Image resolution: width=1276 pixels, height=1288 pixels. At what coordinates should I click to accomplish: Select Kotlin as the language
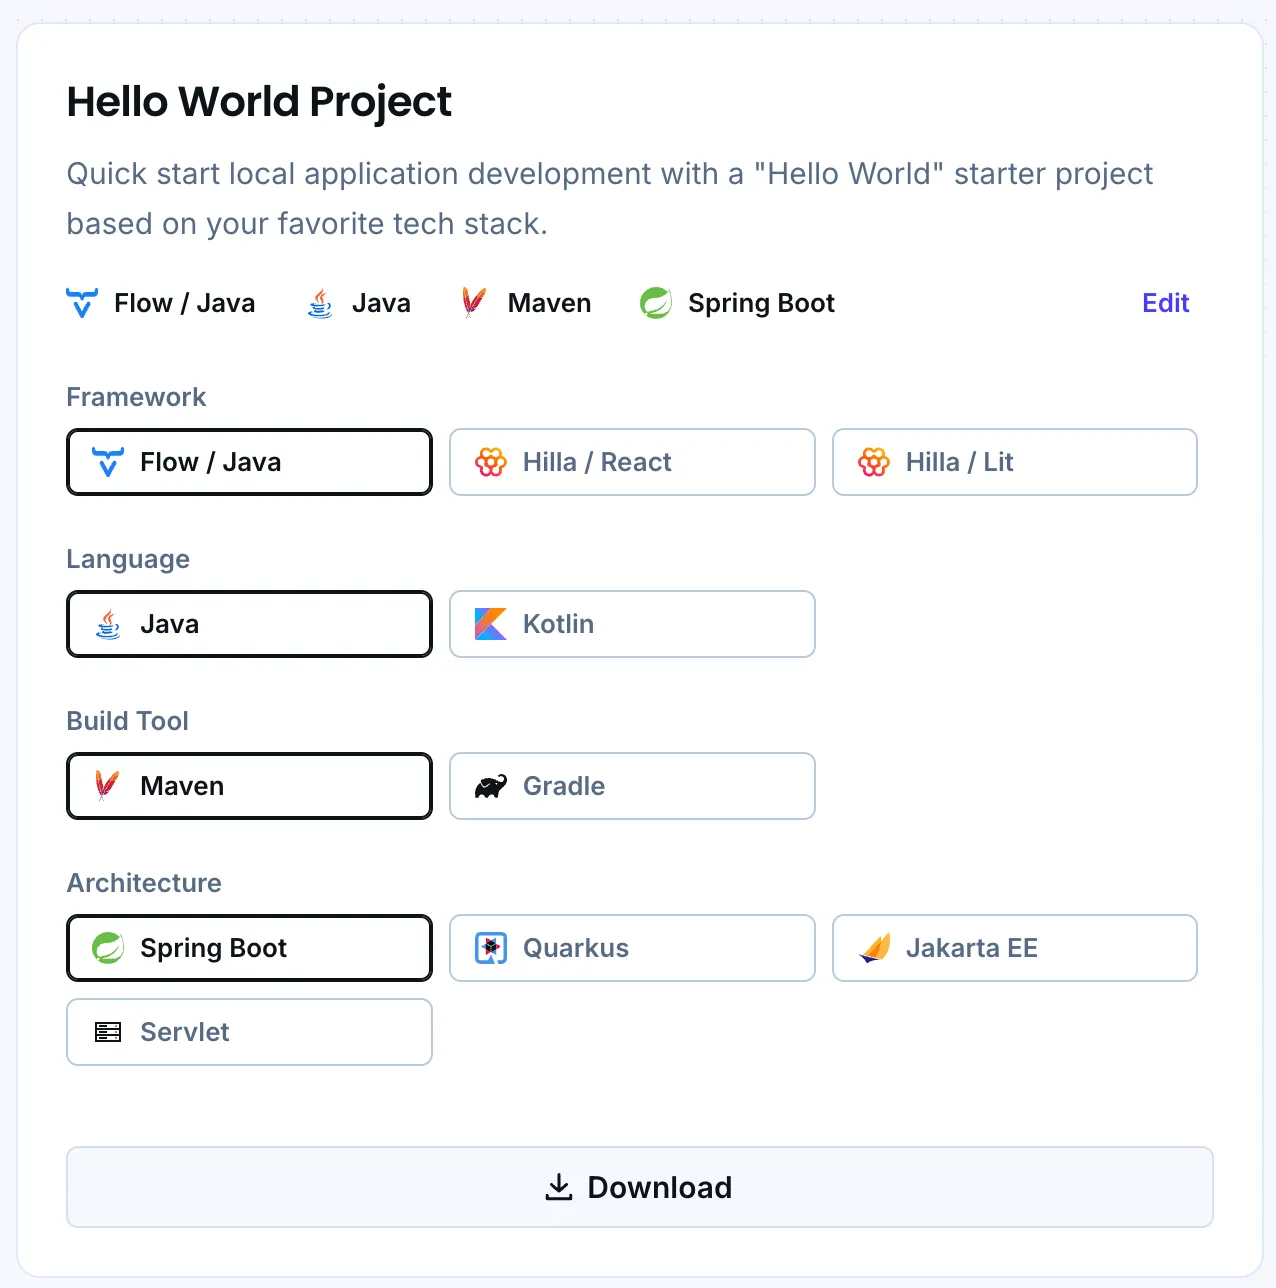pos(631,624)
